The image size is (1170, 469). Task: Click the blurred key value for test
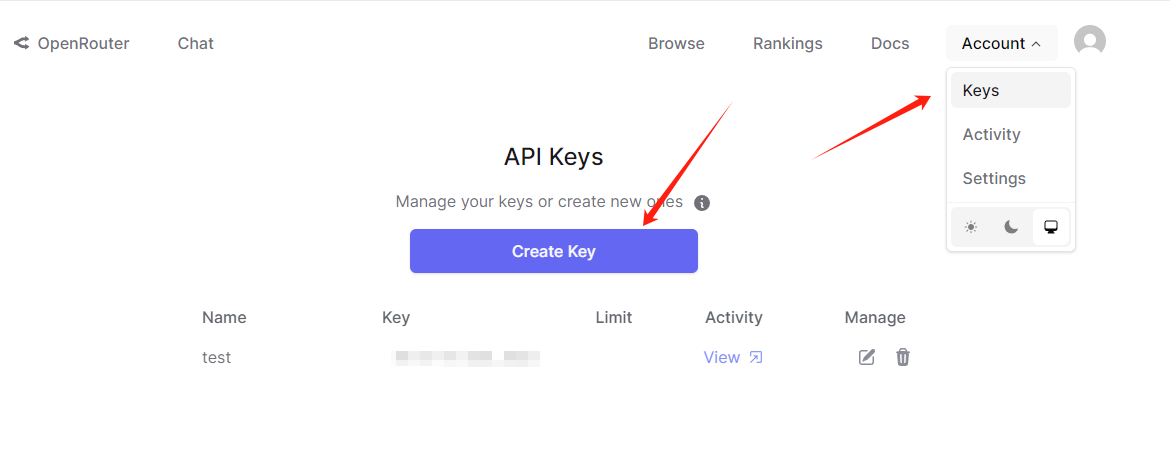(467, 357)
